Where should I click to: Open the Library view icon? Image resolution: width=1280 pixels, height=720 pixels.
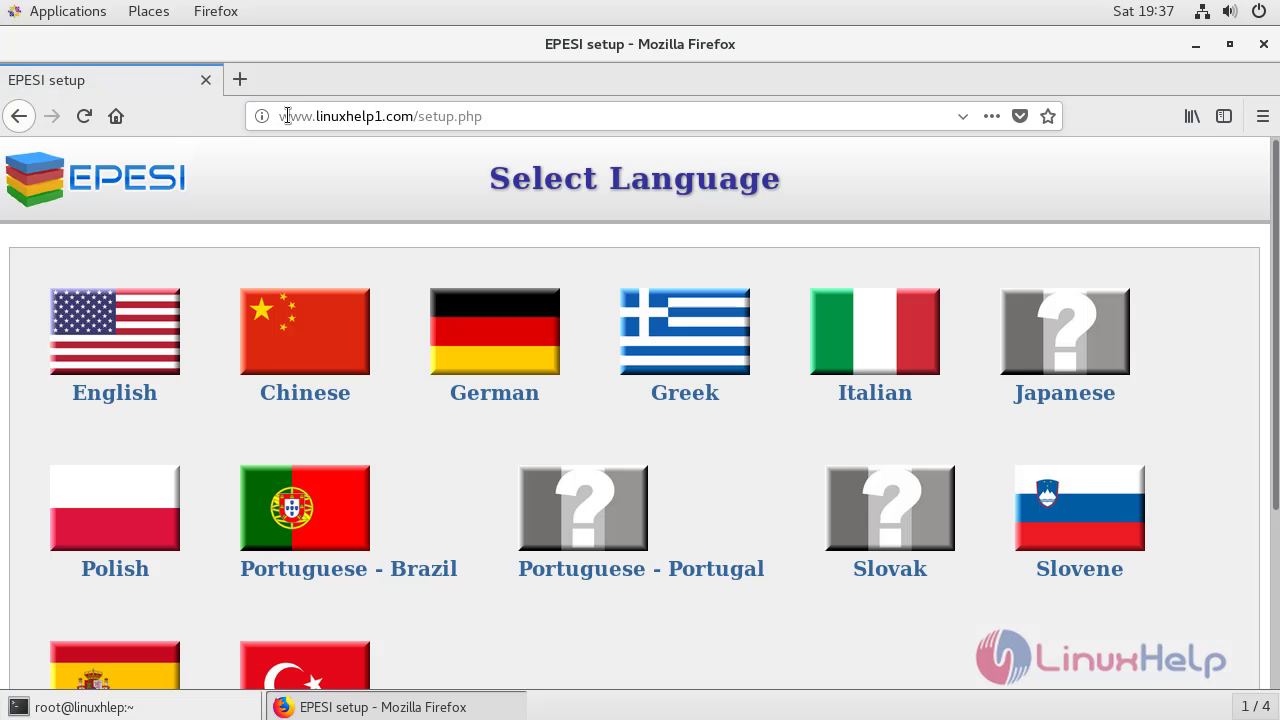coord(1192,116)
